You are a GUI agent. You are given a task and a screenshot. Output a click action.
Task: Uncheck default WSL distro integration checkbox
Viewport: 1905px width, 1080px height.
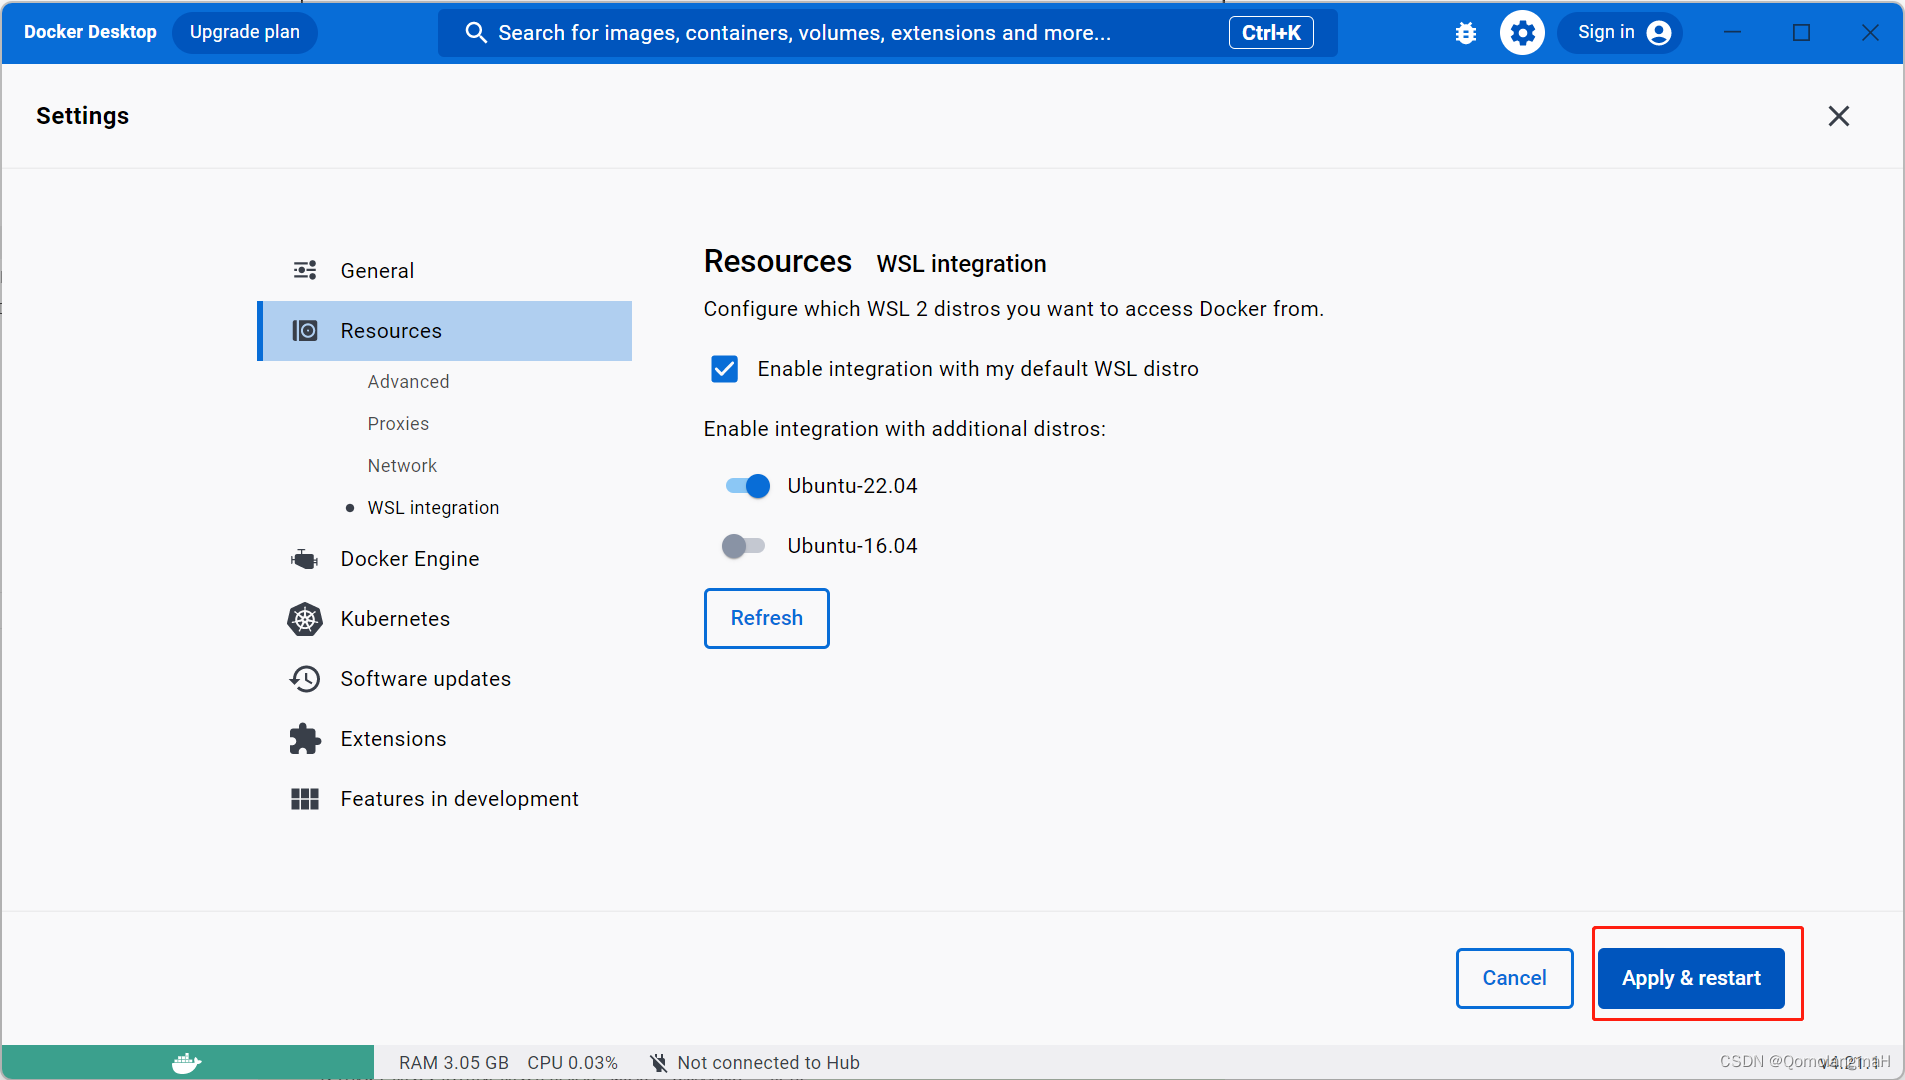tap(725, 369)
